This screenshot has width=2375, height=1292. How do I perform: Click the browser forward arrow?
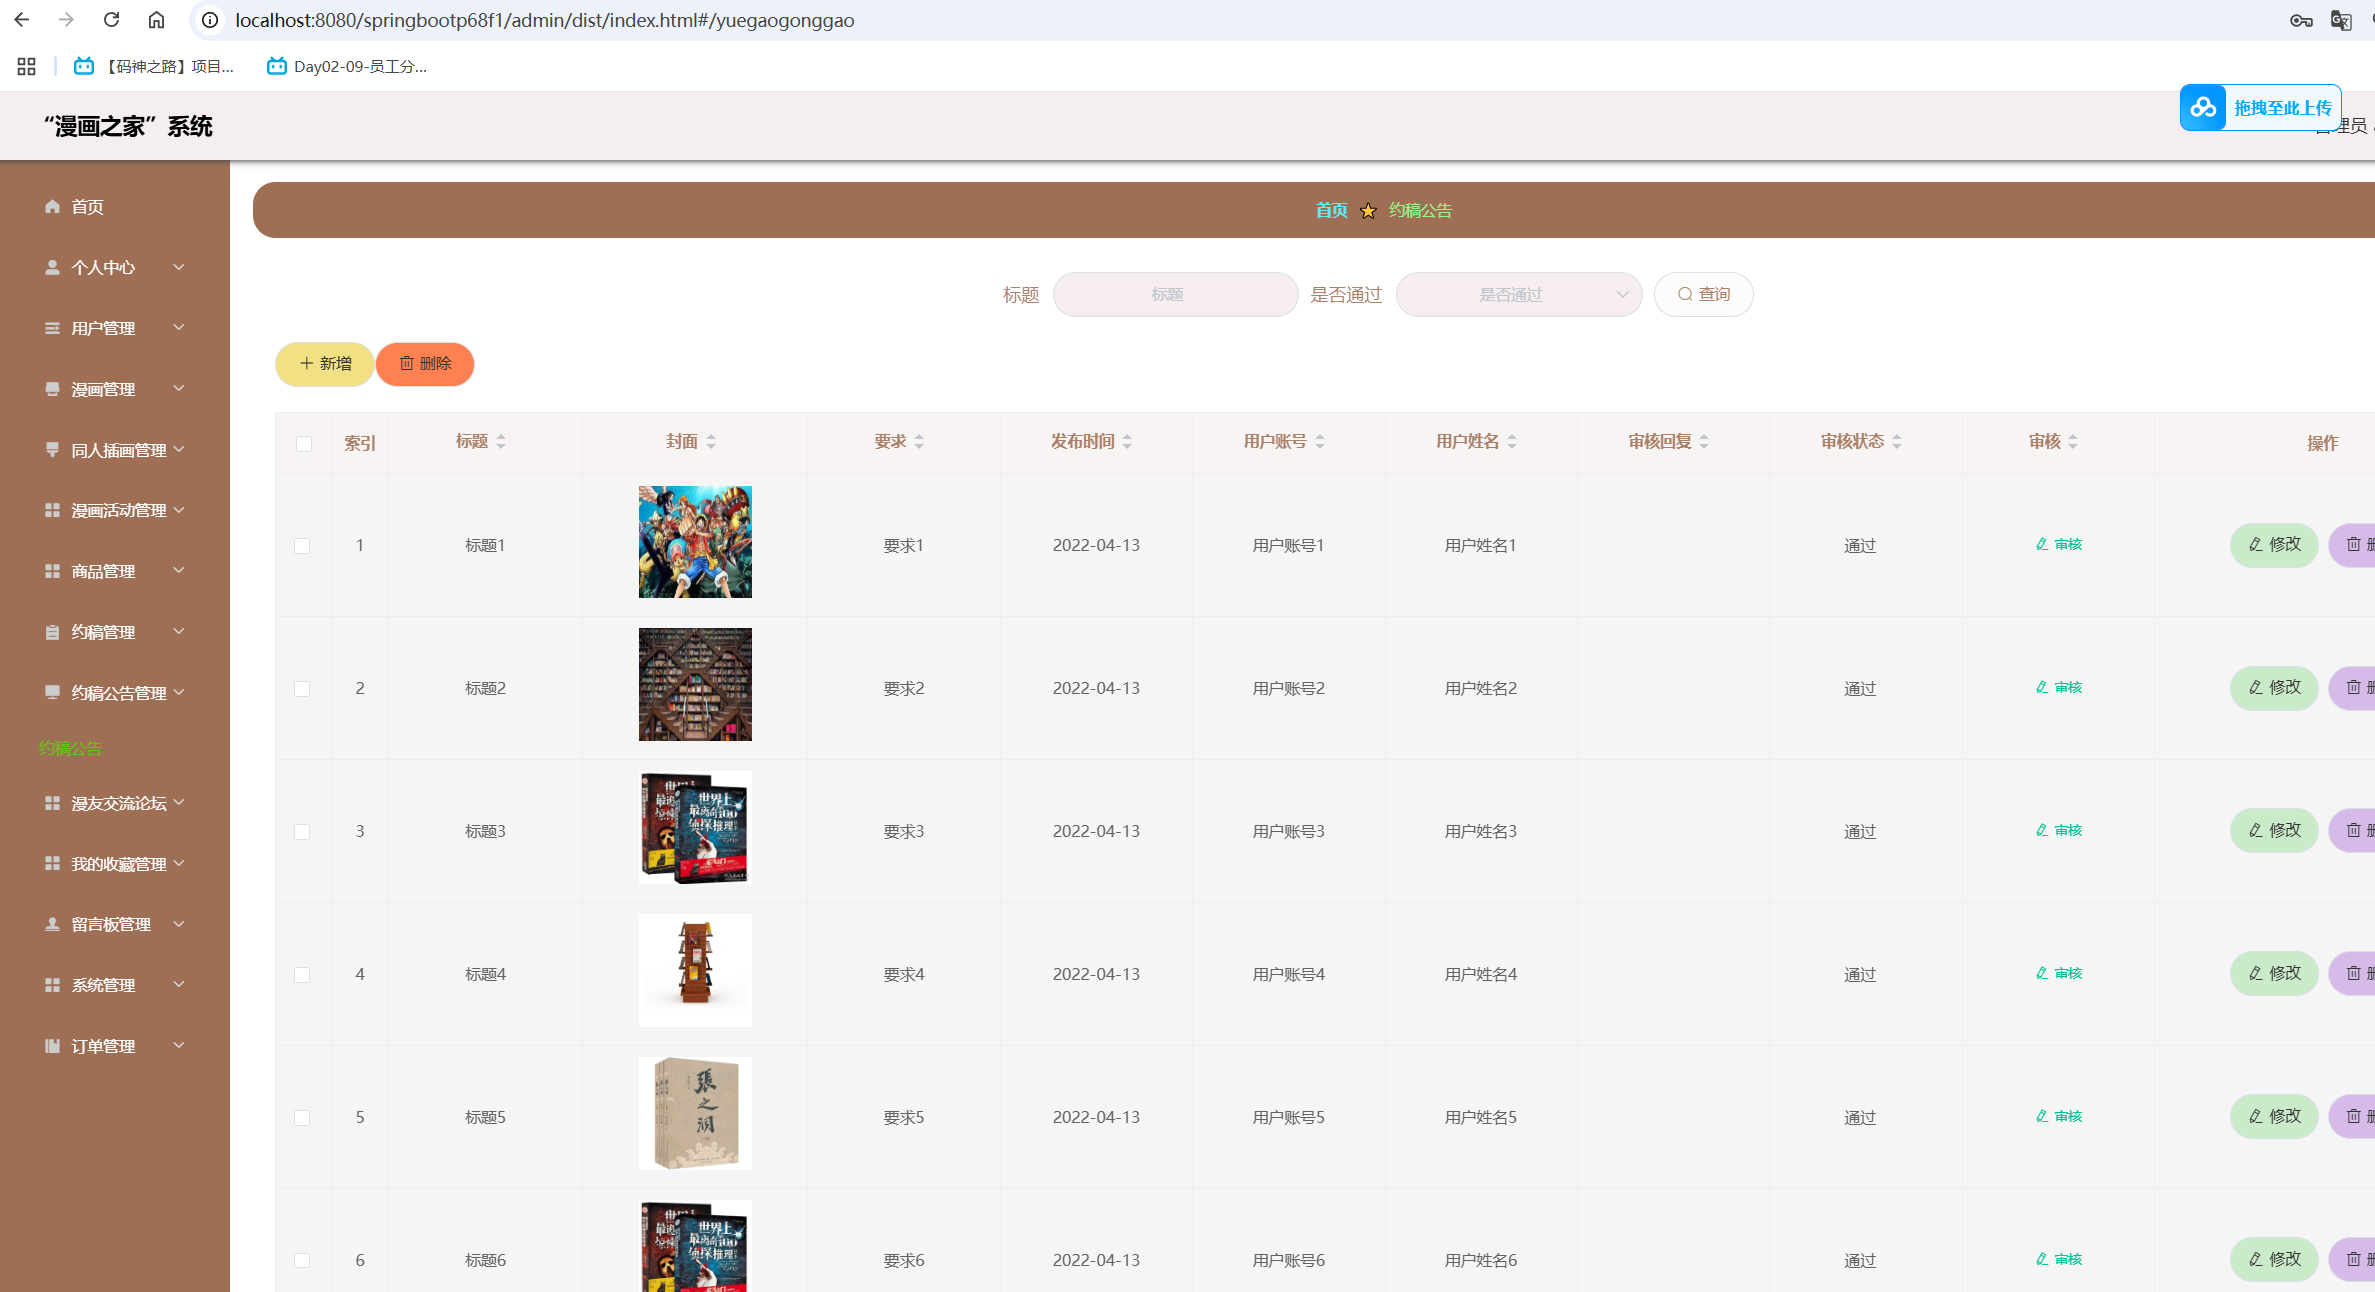click(x=66, y=20)
